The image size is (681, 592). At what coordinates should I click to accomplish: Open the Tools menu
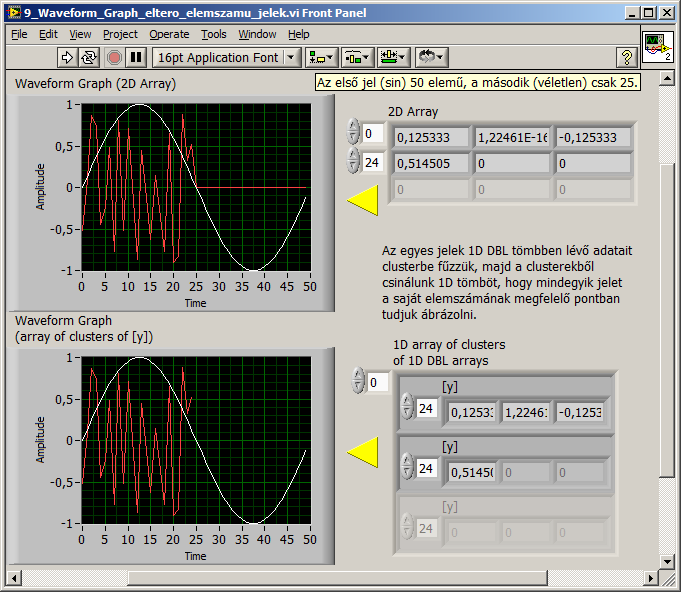pyautogui.click(x=214, y=34)
